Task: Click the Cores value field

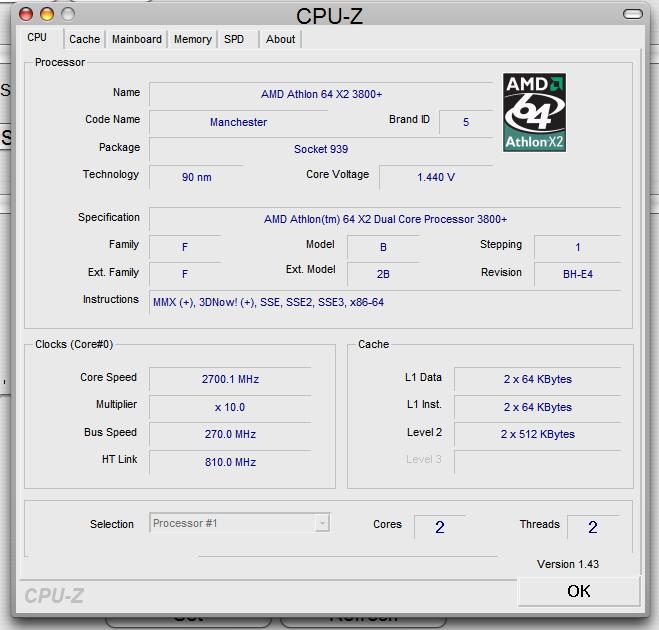Action: click(x=440, y=527)
